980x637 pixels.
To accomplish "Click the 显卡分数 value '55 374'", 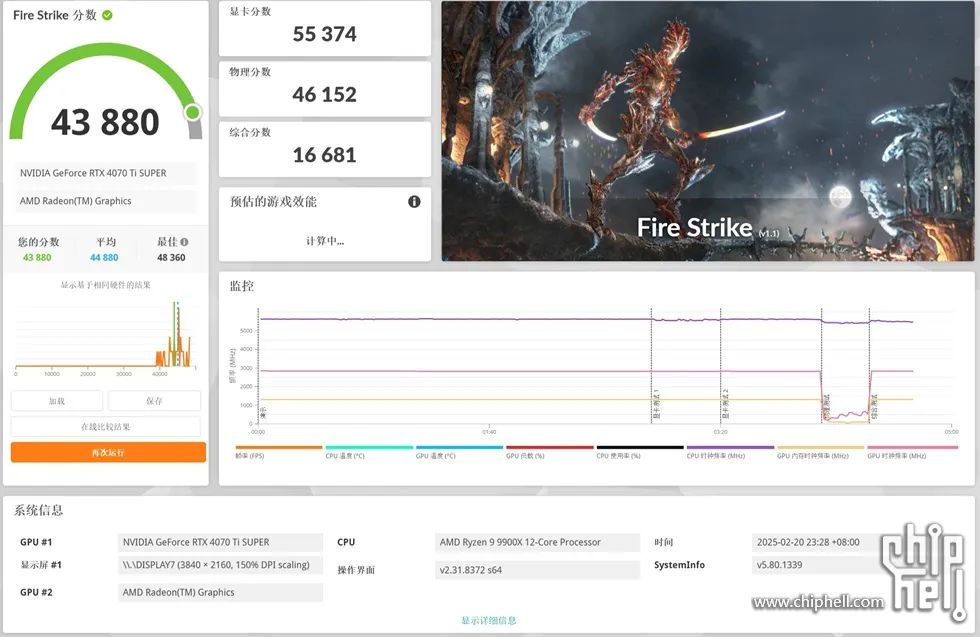I will (x=324, y=34).
